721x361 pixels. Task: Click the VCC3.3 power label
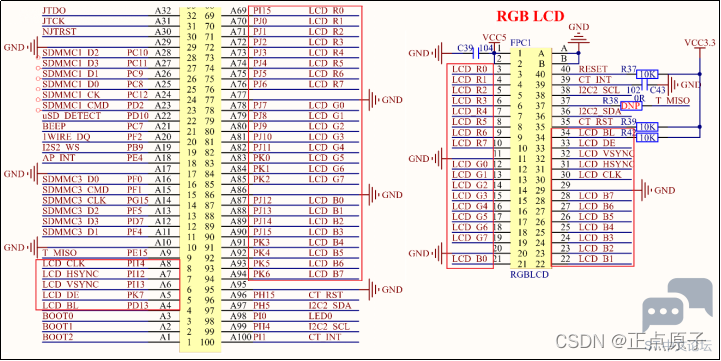coord(699,43)
